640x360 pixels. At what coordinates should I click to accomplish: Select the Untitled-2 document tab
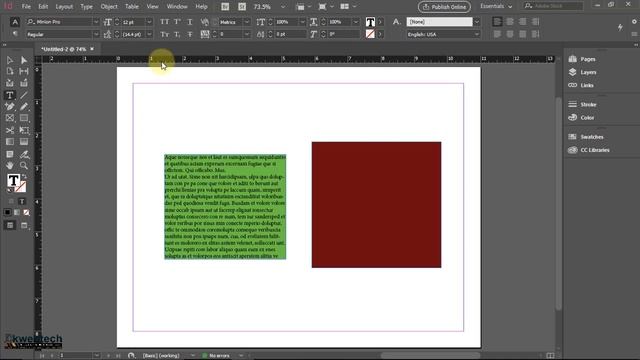click(64, 49)
